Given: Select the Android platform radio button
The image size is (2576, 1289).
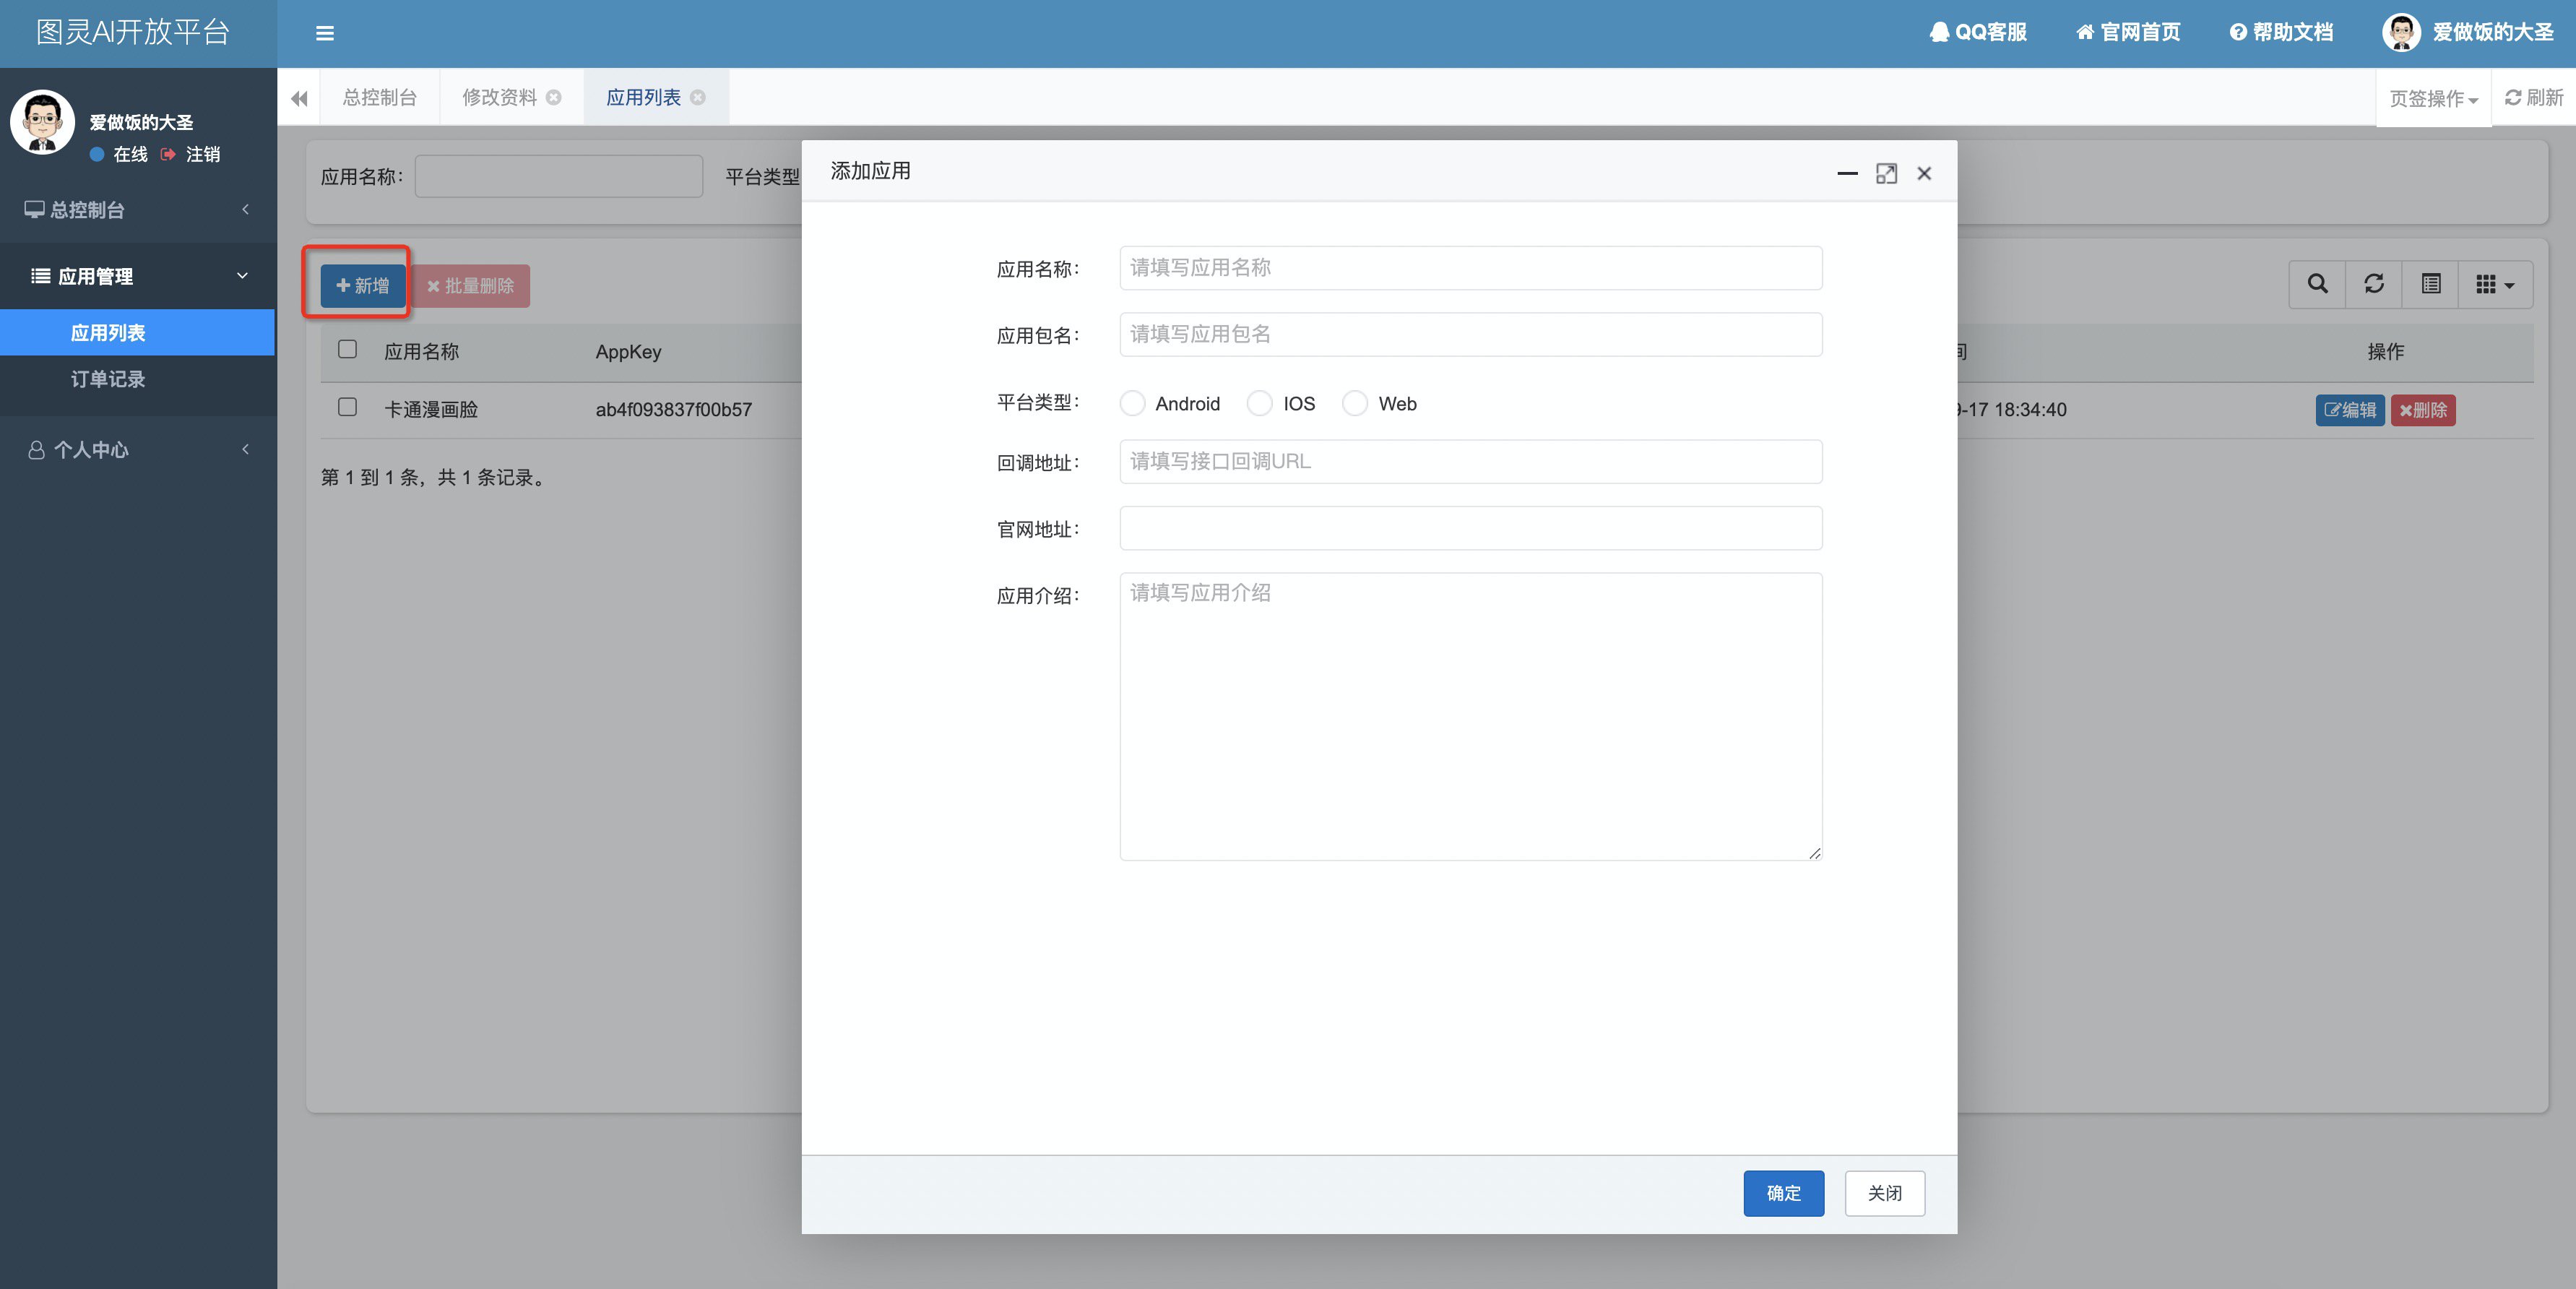Looking at the screenshot, I should (1132, 403).
